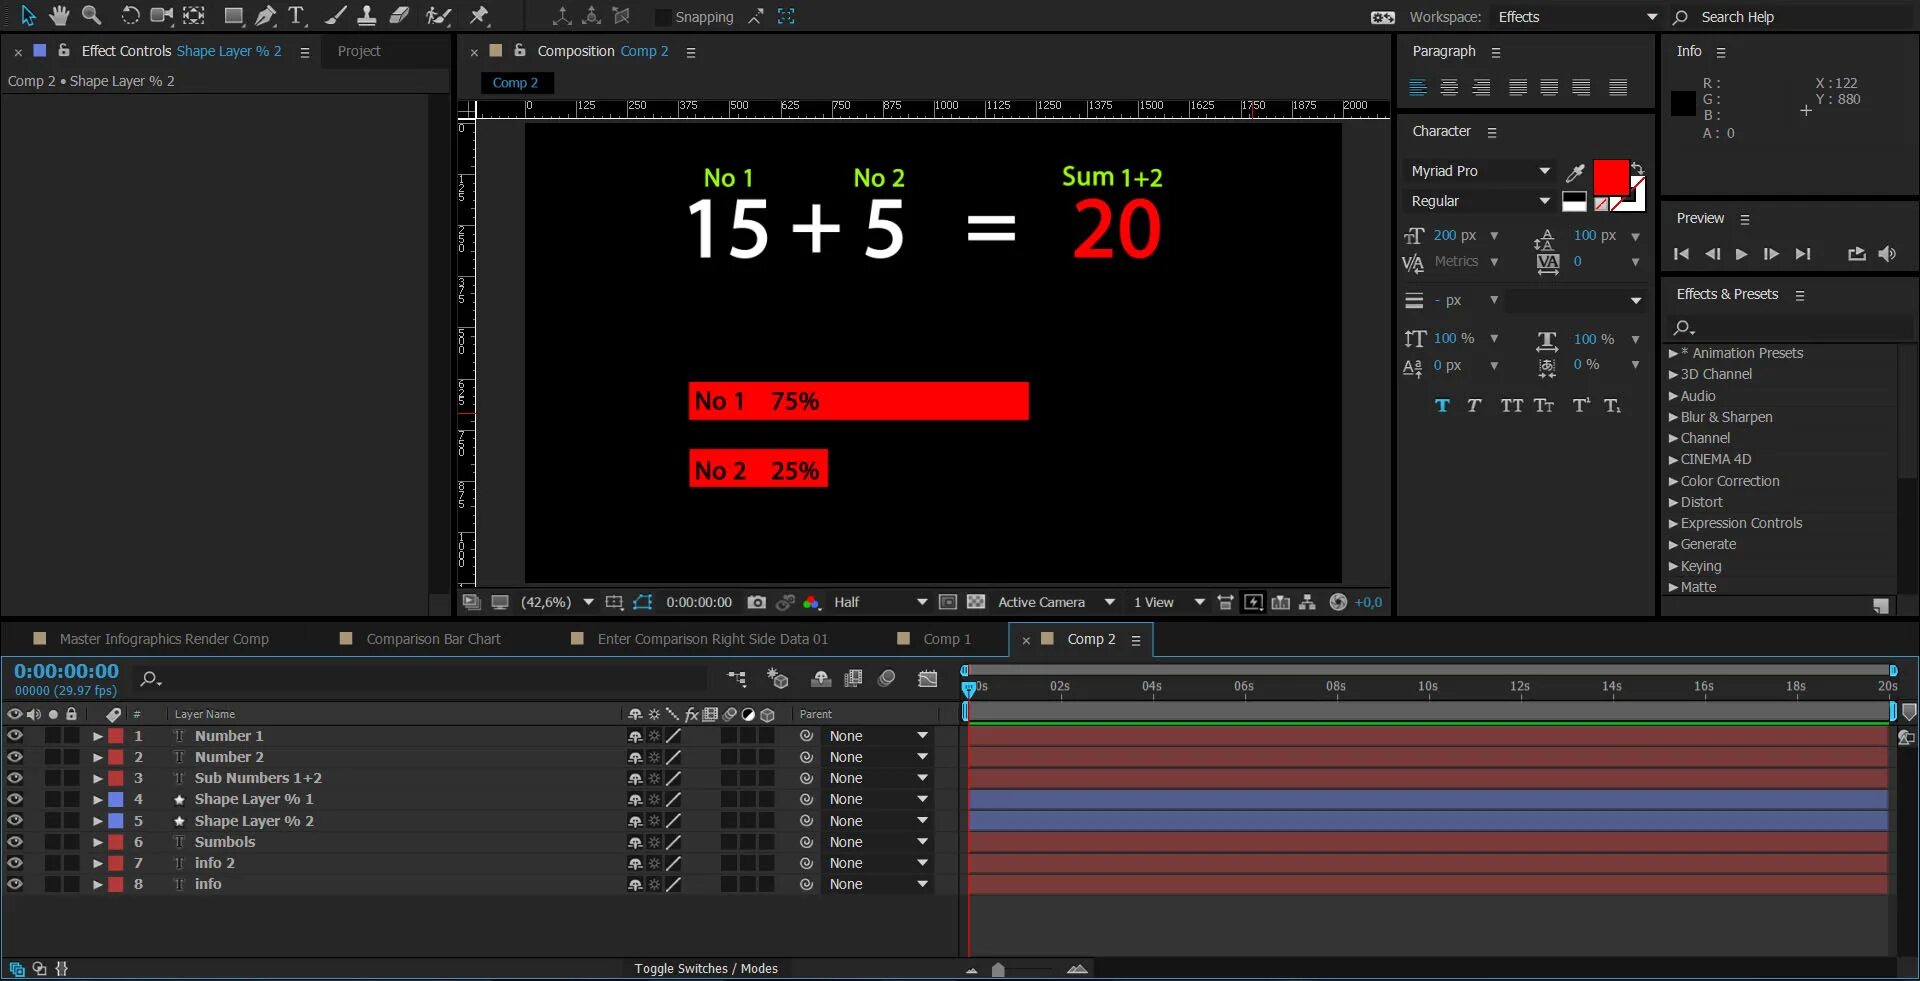Switch to the Comparison Bar Chart tab

click(x=433, y=639)
